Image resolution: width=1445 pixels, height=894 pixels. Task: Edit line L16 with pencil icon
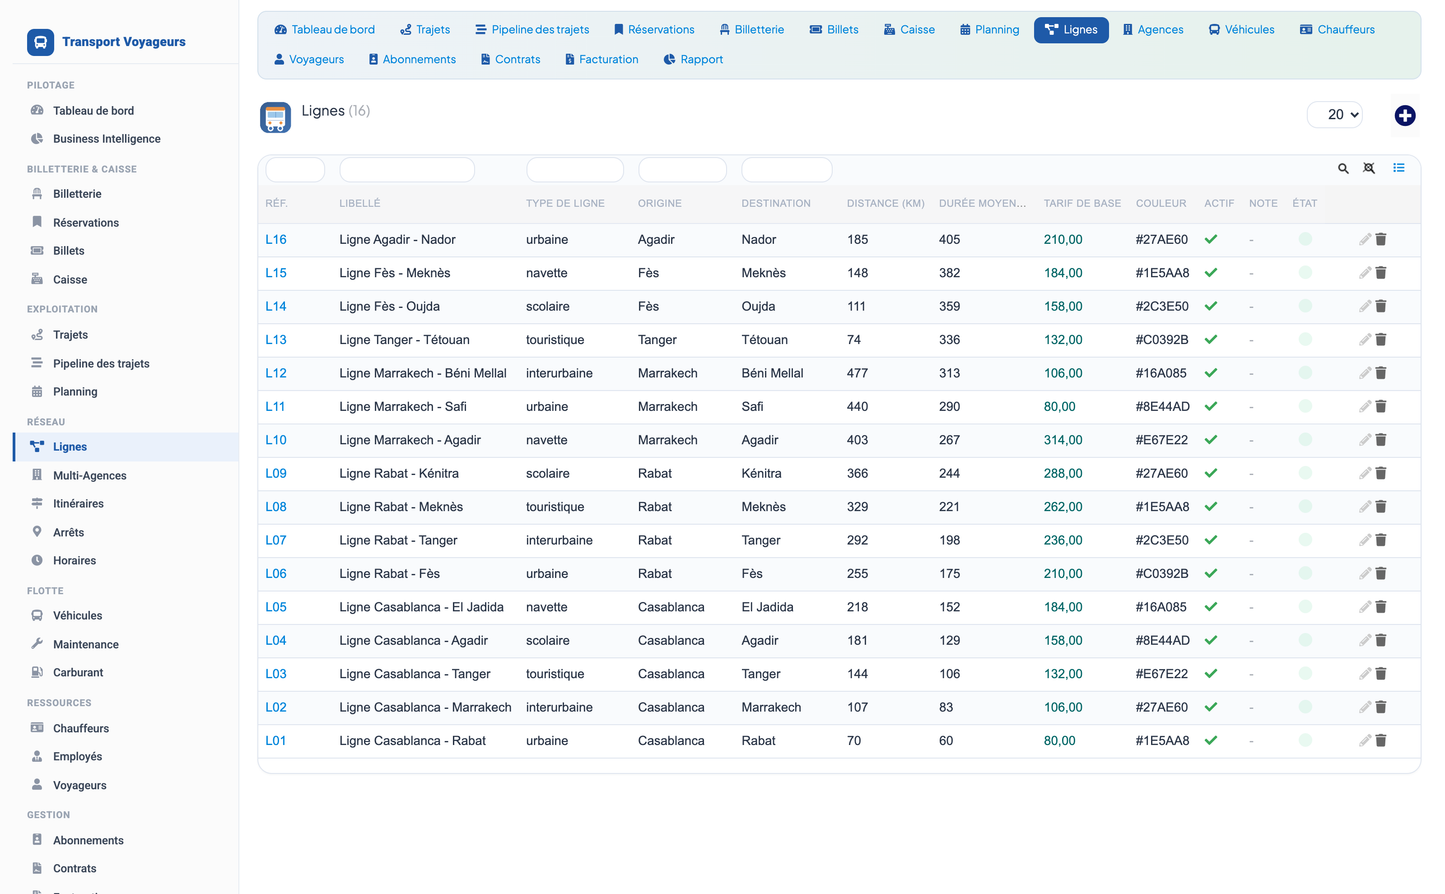click(1365, 239)
